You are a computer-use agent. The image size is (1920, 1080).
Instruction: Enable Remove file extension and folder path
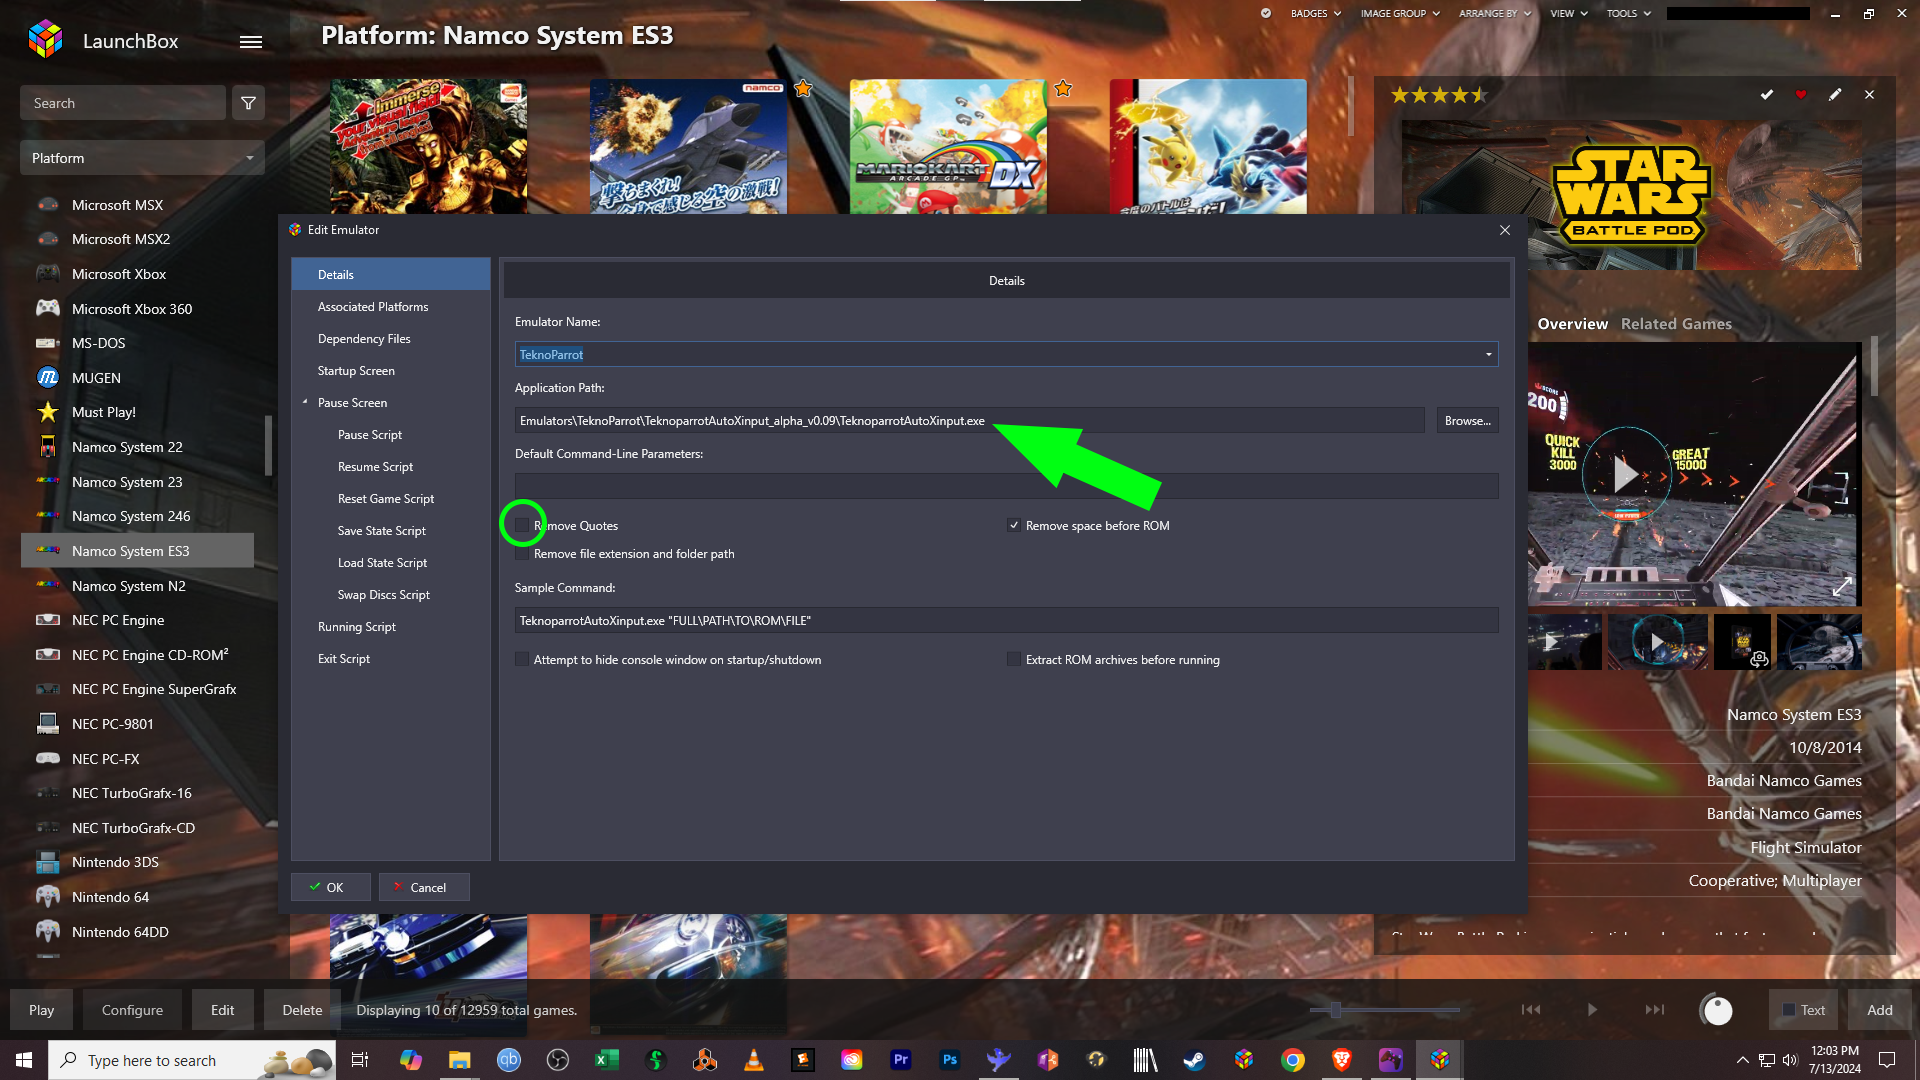tap(522, 554)
